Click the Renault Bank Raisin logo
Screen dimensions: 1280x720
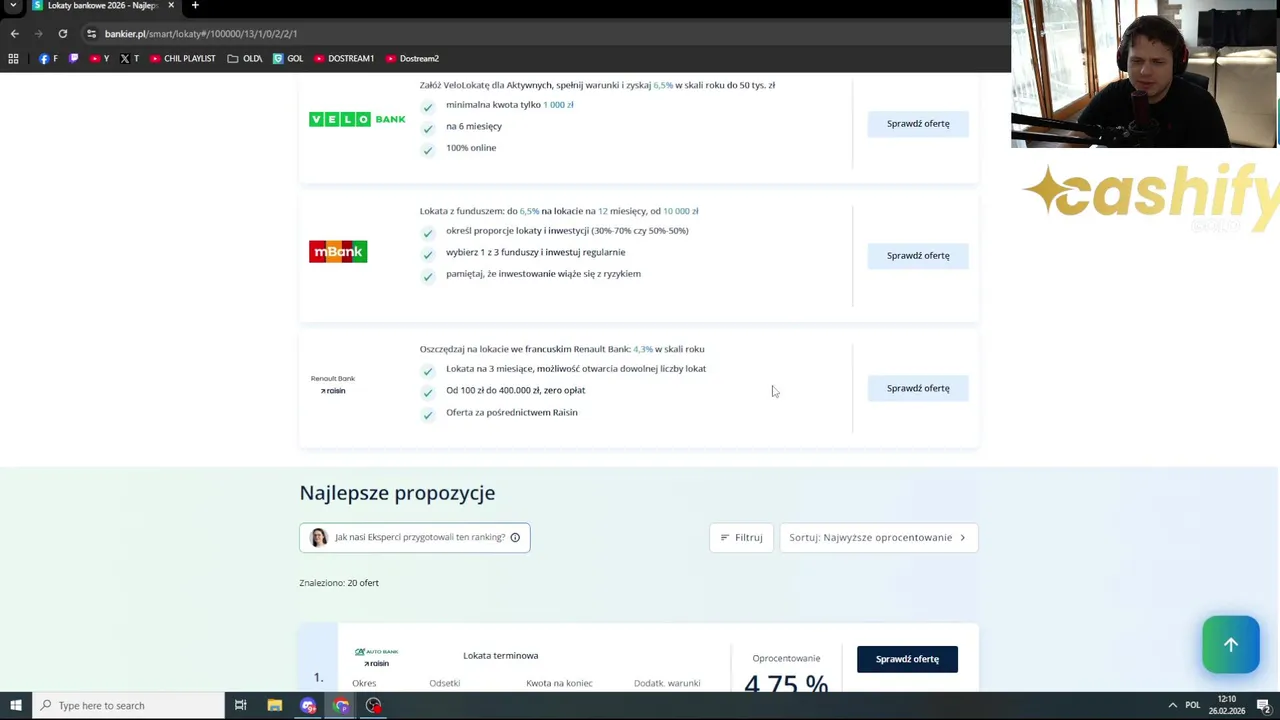pos(333,384)
